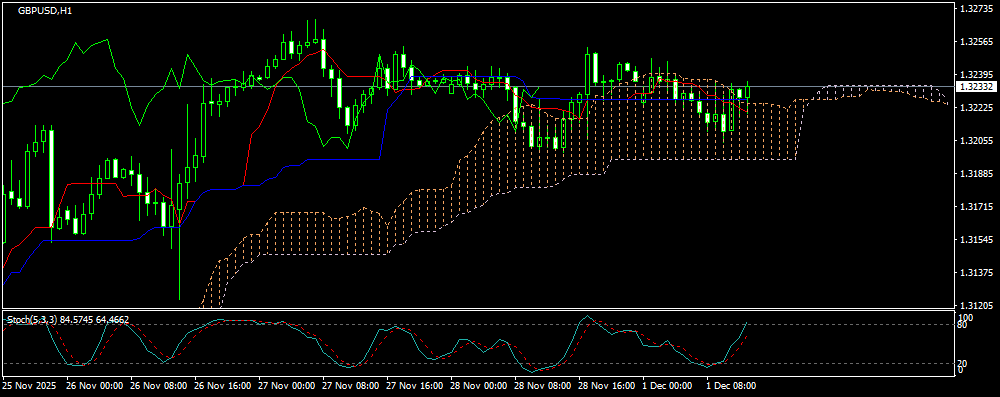This screenshot has height=397, width=1000.
Task: Click the 1 Dec 08:00 time label
Action: [732, 386]
